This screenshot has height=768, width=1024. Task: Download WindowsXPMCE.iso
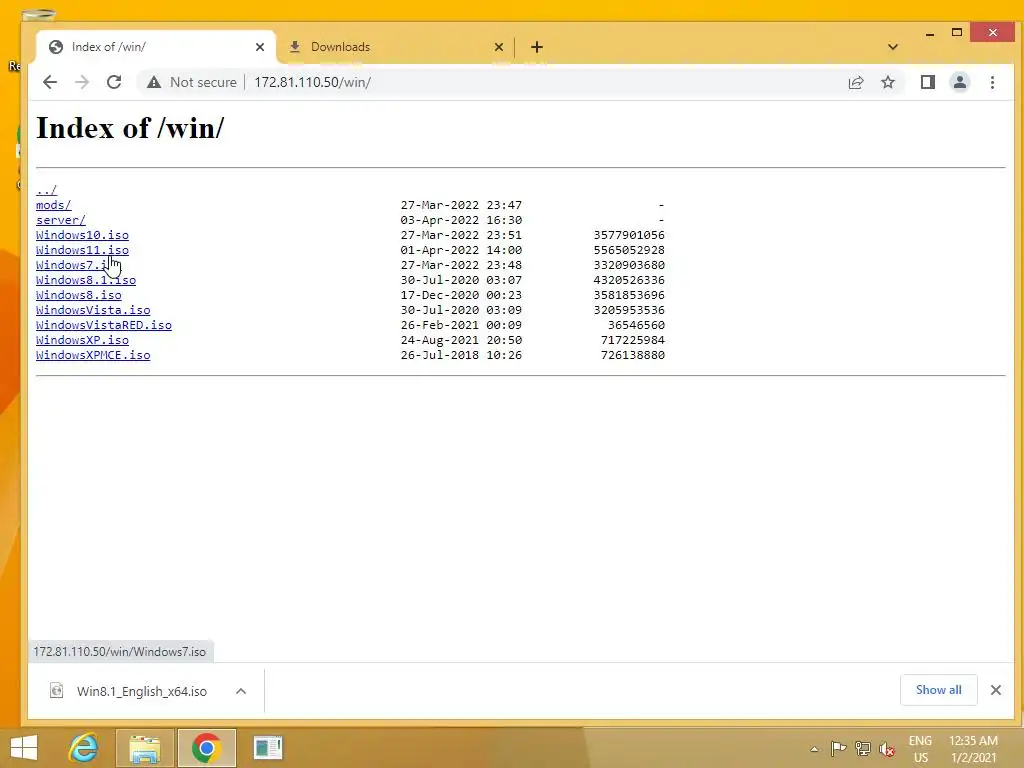93,355
